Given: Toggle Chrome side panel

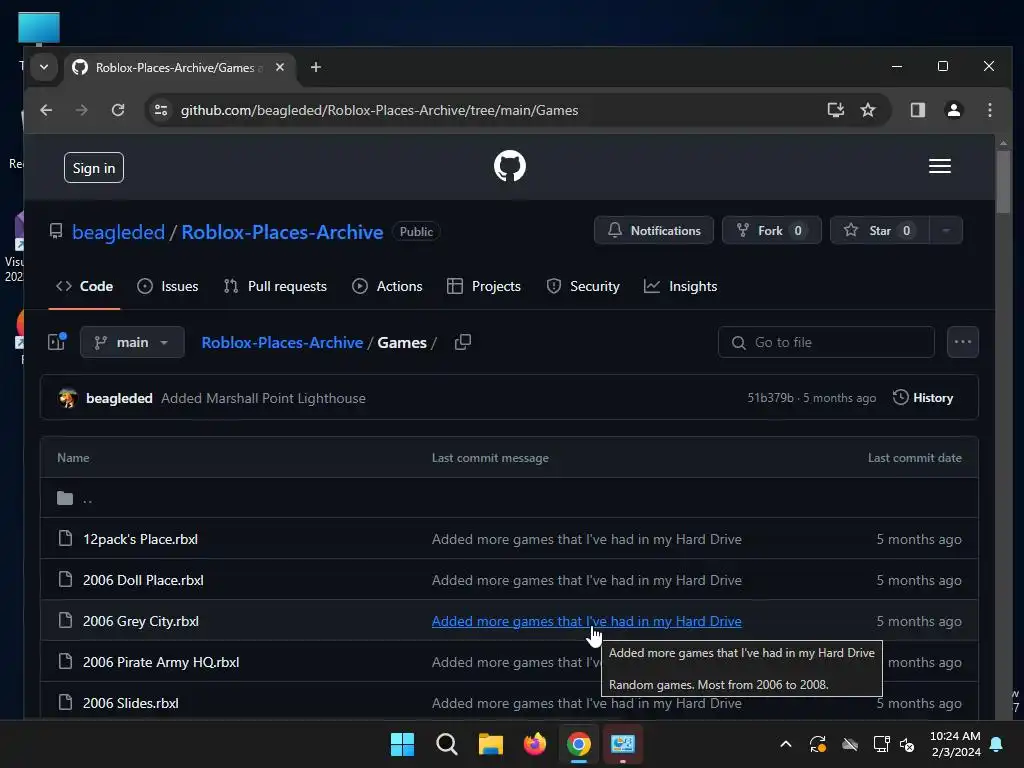Looking at the screenshot, I should click(x=918, y=110).
